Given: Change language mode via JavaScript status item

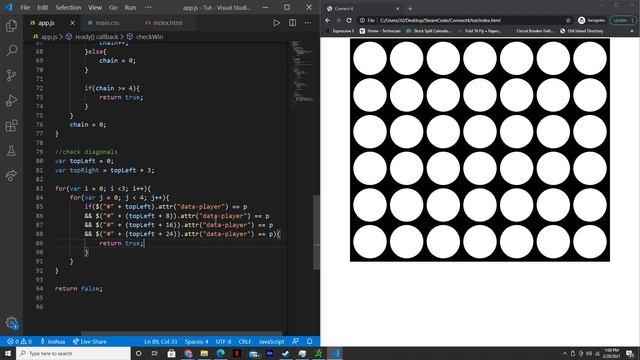Looking at the screenshot, I should tap(271, 341).
